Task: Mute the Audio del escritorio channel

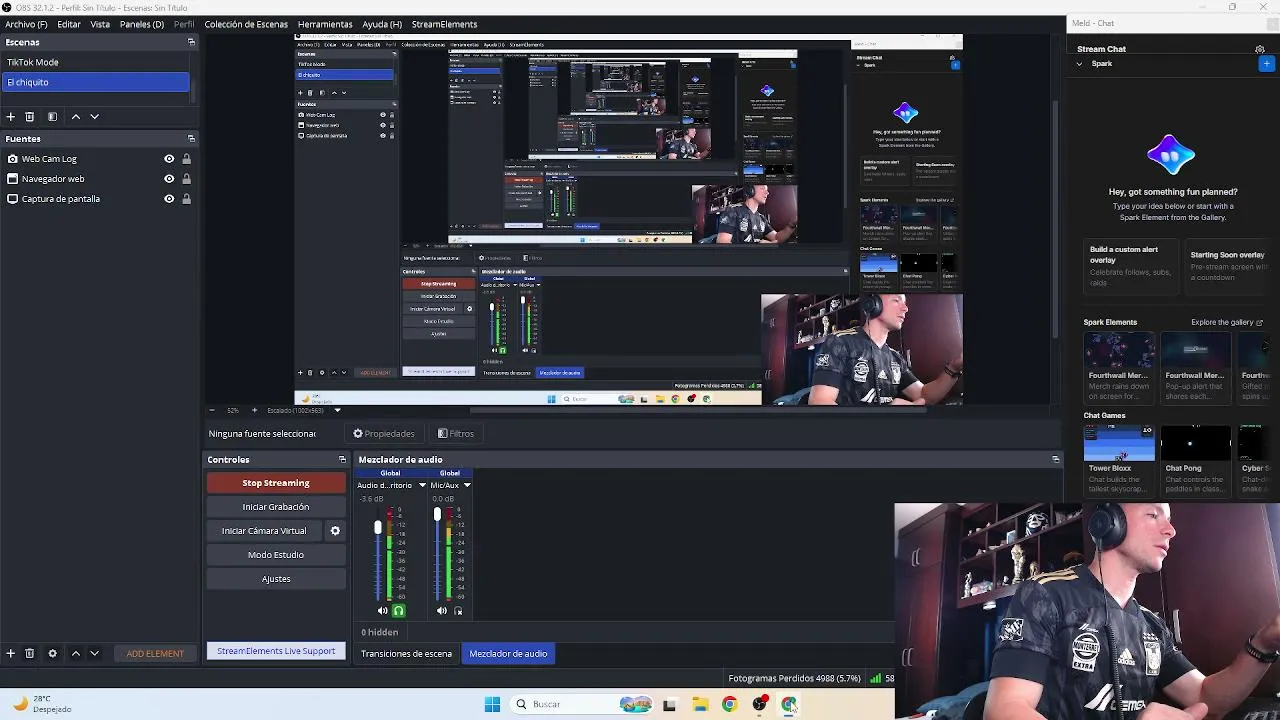Action: (x=382, y=611)
